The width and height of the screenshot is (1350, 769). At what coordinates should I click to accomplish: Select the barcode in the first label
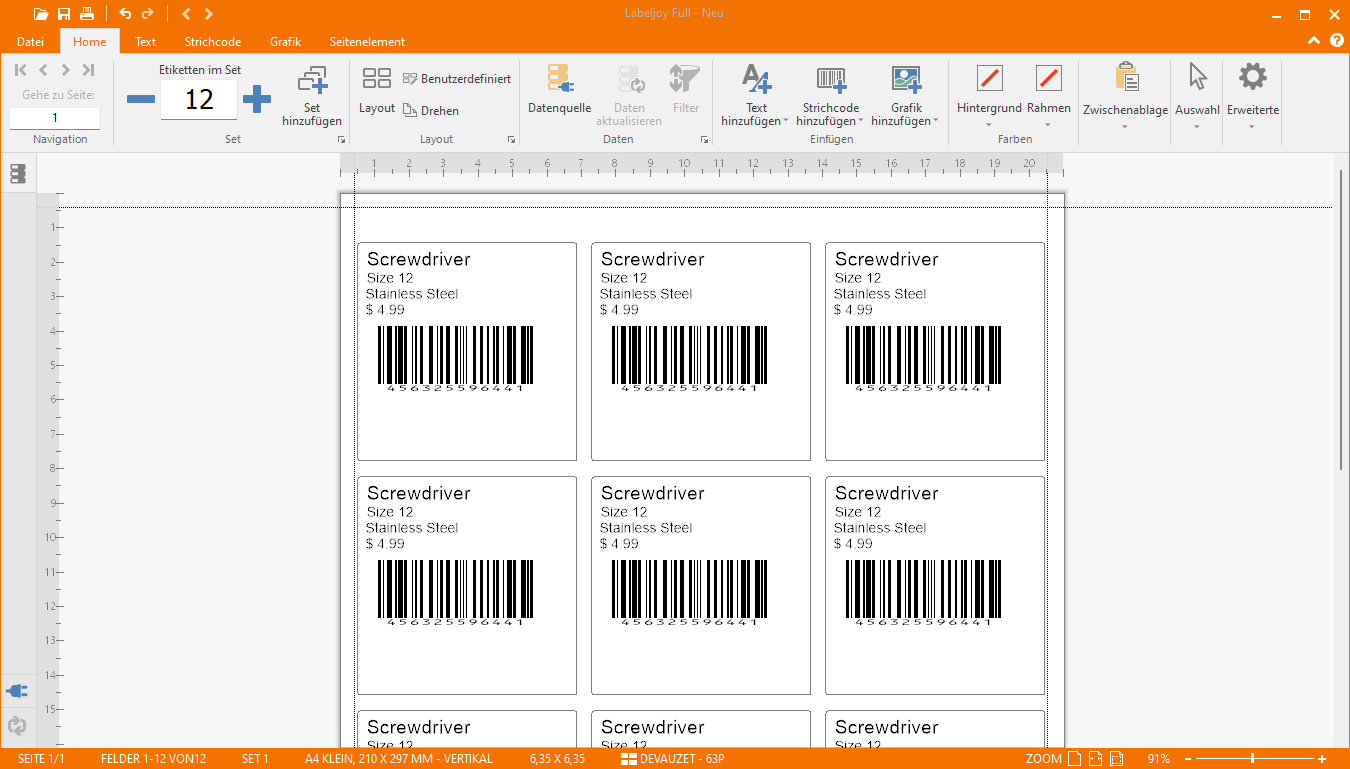(455, 357)
